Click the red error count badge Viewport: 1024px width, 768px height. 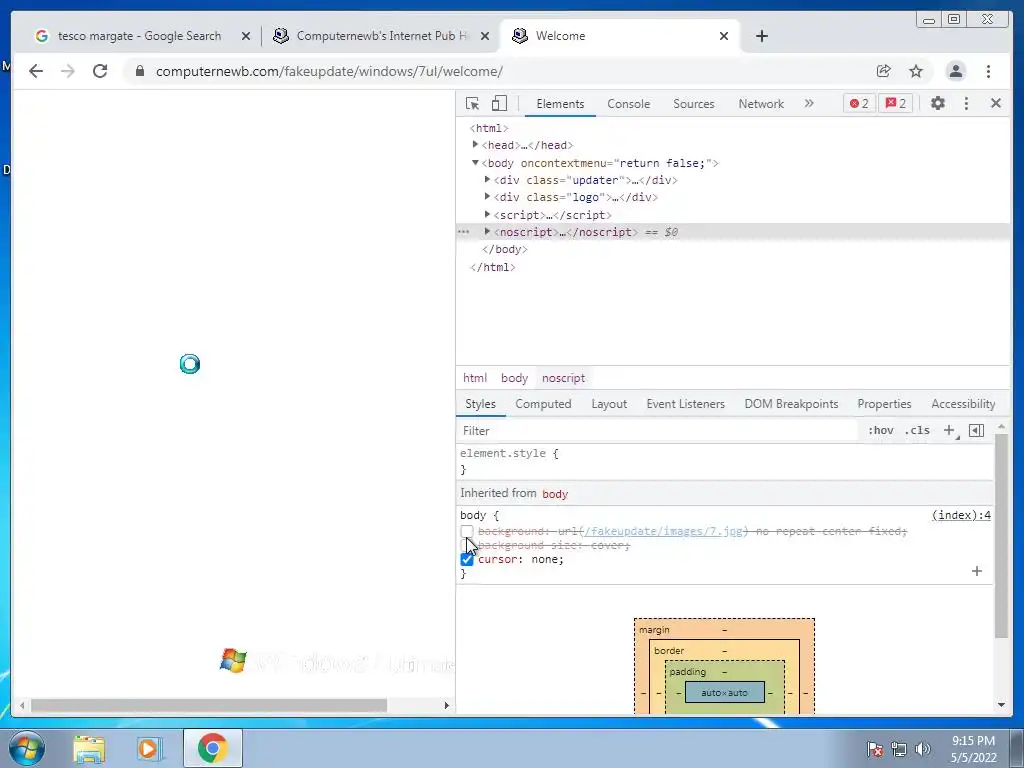point(859,103)
